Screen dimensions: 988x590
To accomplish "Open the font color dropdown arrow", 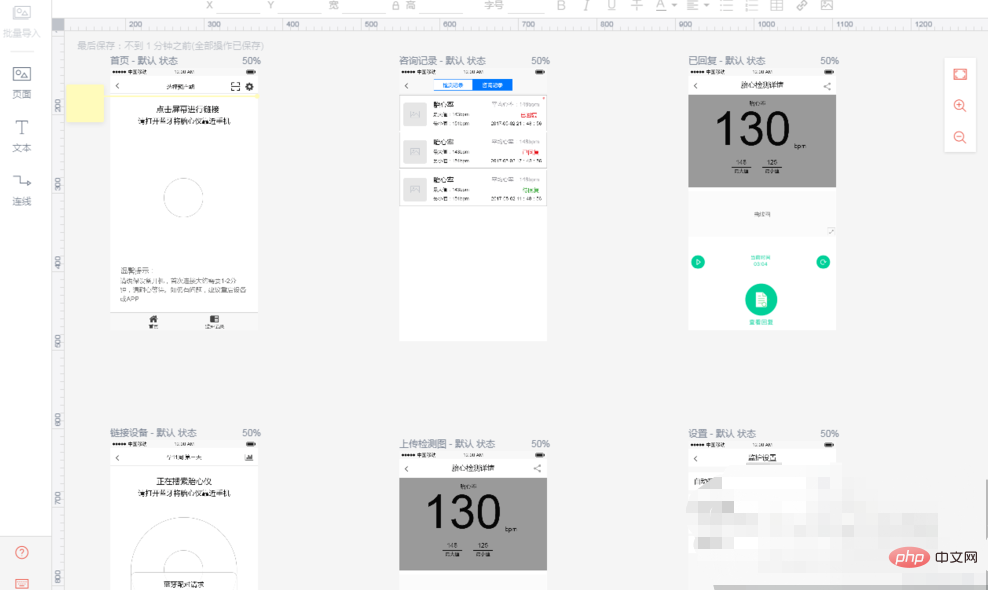I will click(x=674, y=5).
